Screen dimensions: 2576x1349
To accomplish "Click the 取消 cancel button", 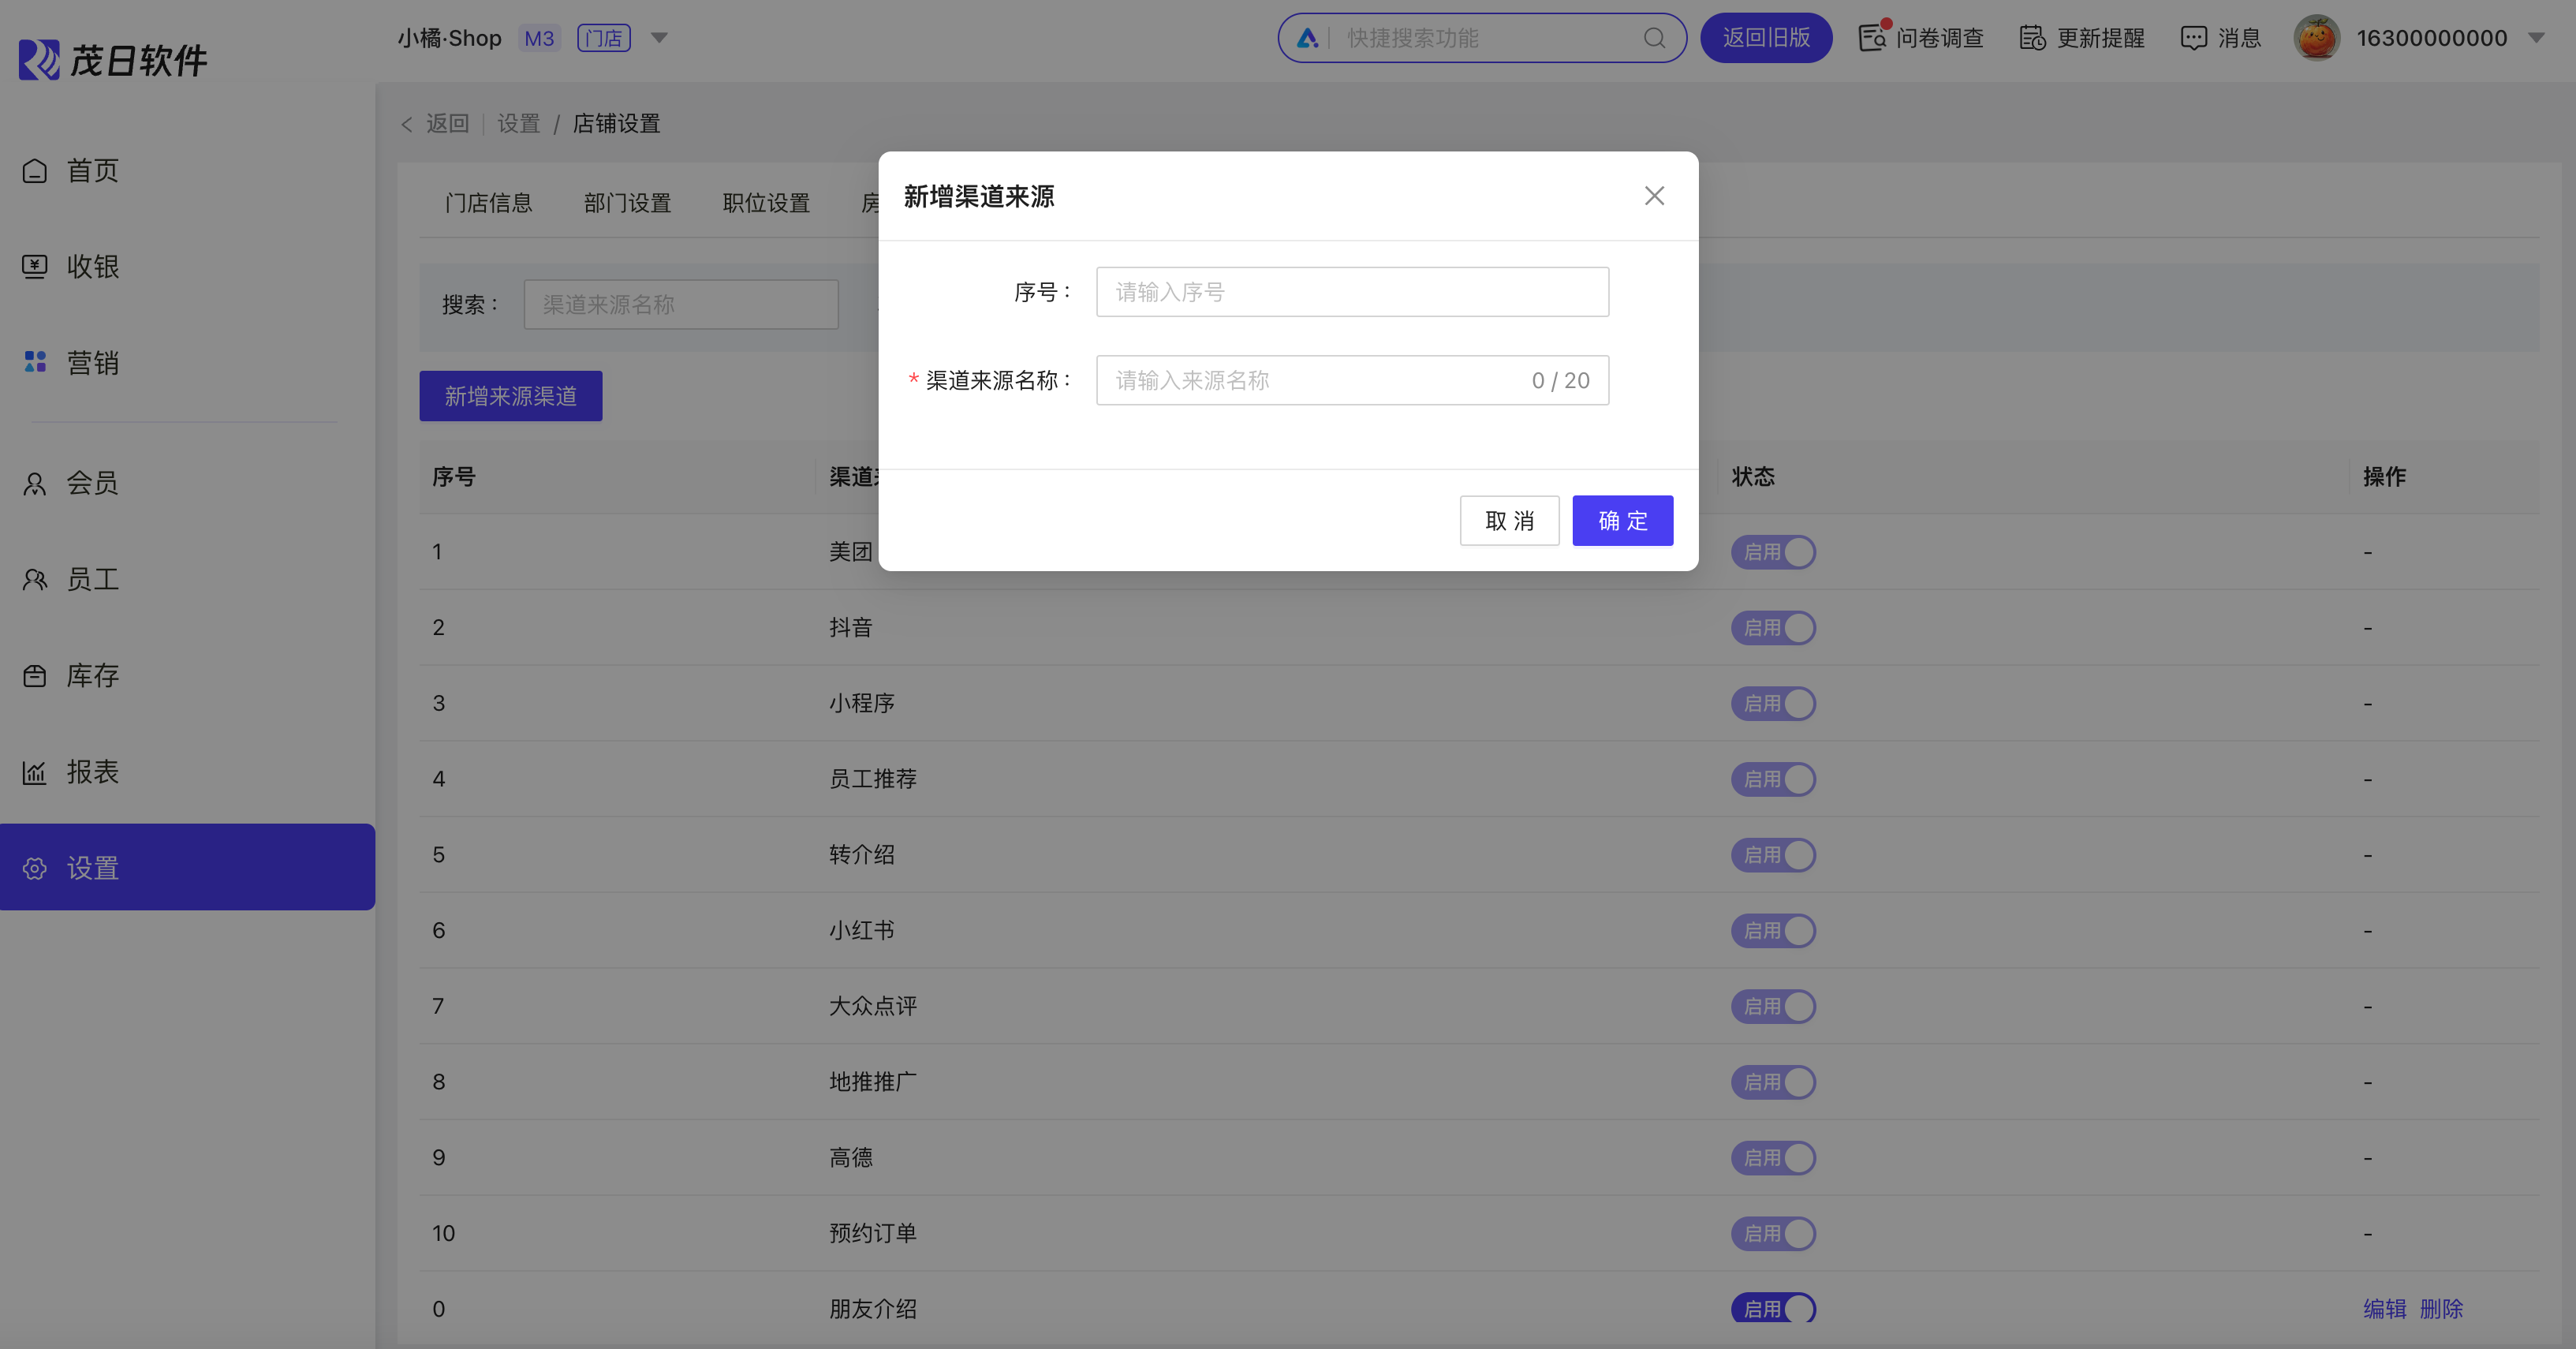I will coord(1509,521).
